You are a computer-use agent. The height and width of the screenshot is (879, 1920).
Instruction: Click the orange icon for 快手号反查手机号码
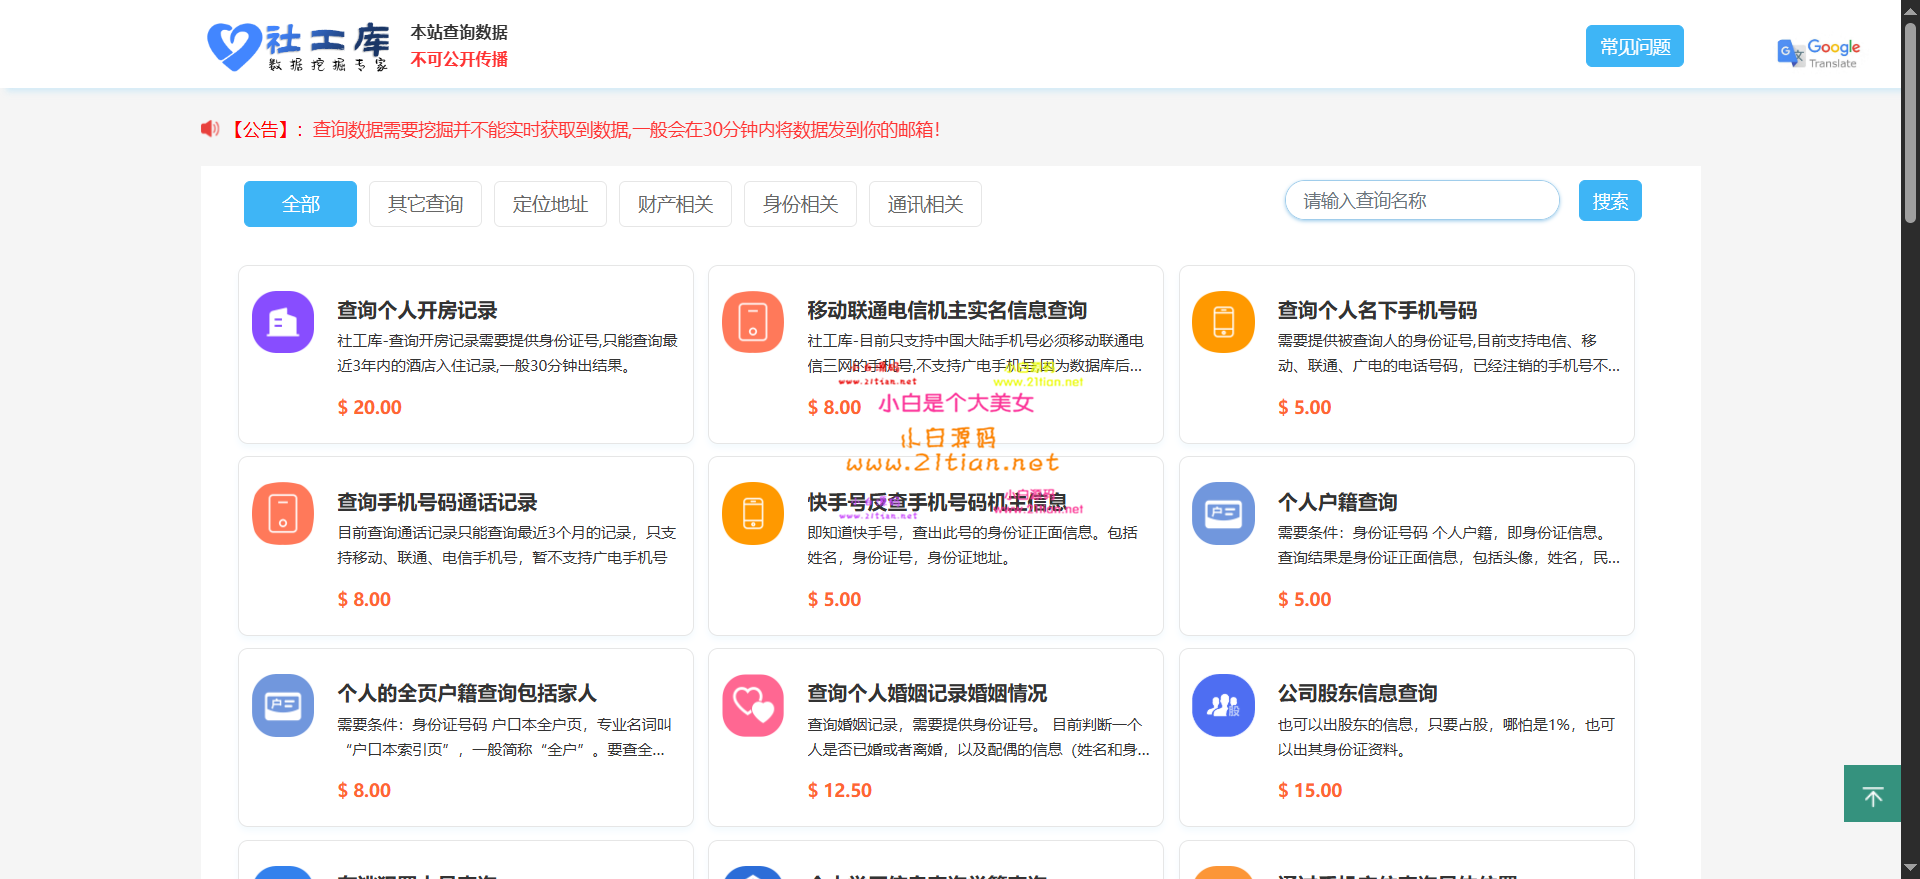point(753,514)
